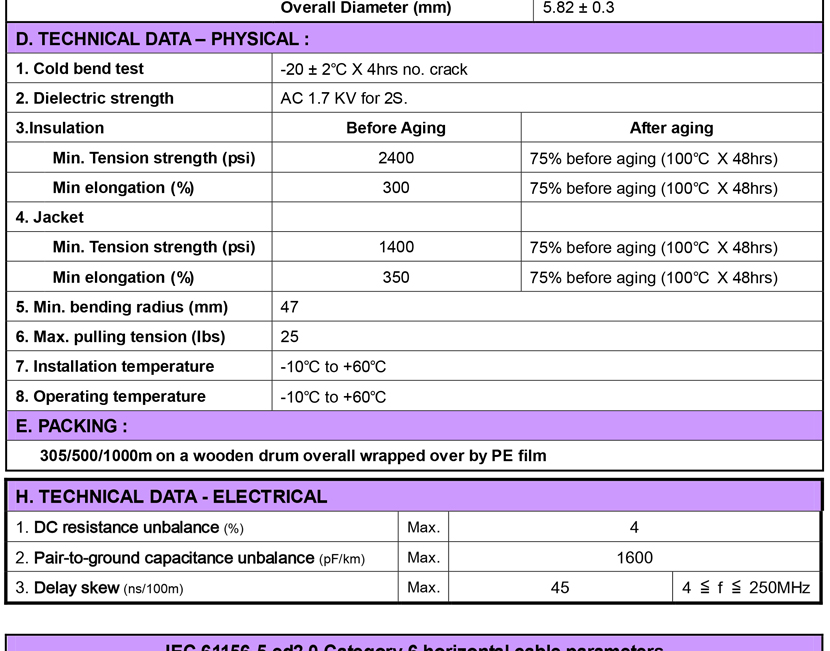Click '5. Min. bending radius (mm)' label
The height and width of the screenshot is (651, 830).
click(122, 307)
